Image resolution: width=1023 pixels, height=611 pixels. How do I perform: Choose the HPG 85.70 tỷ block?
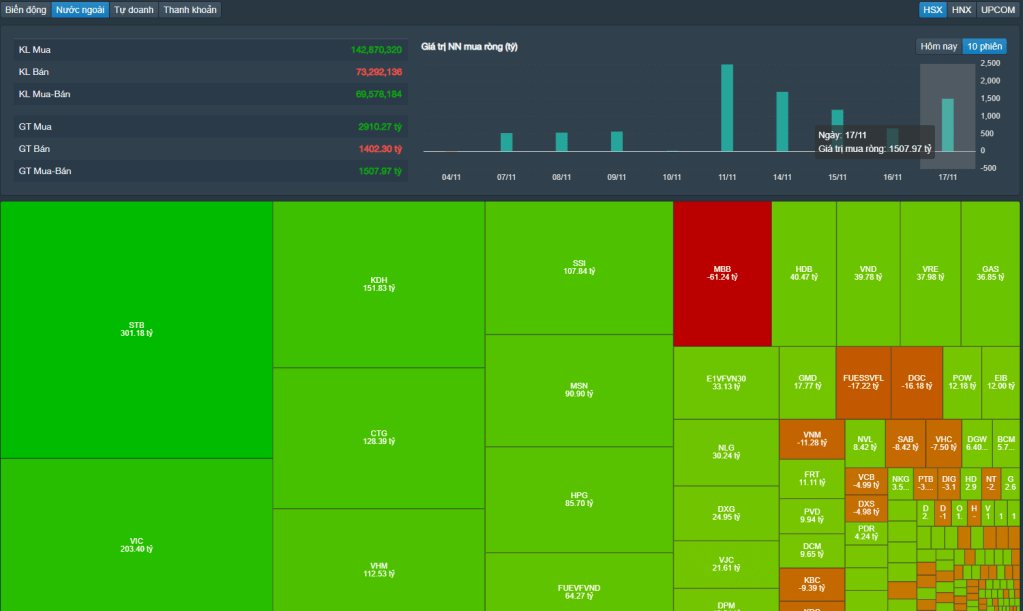[578, 498]
